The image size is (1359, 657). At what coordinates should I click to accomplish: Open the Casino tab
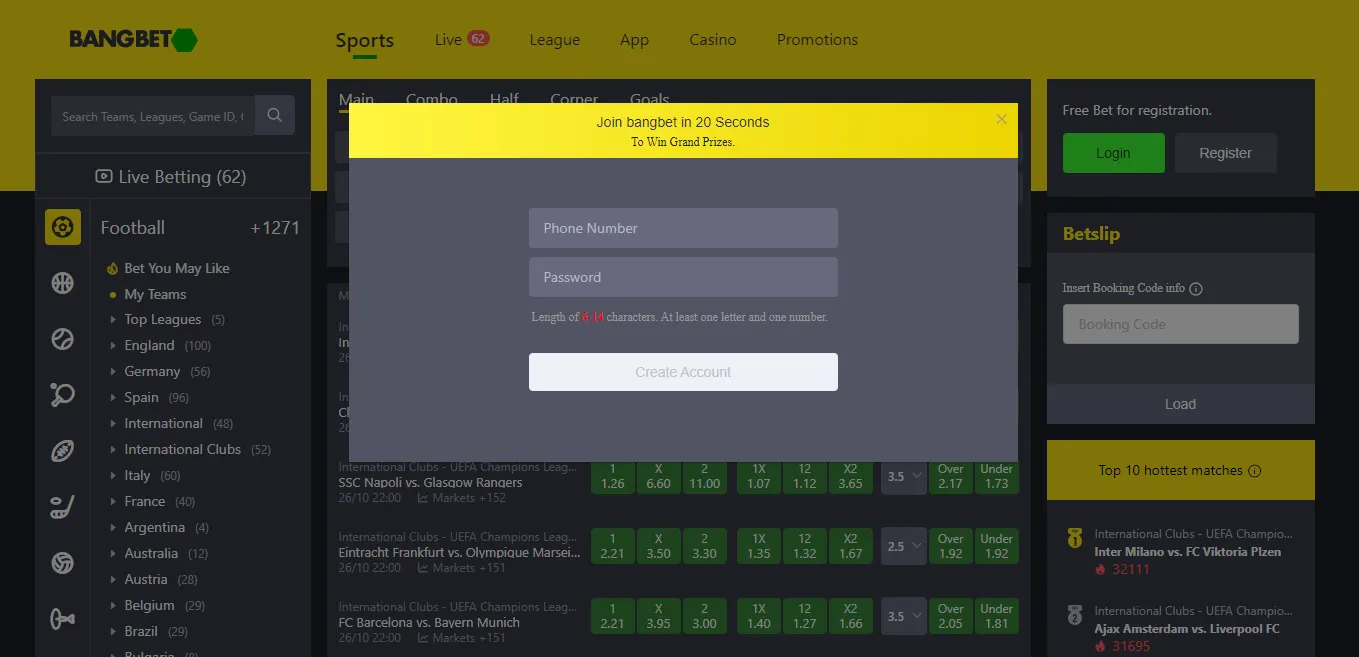[x=713, y=40]
